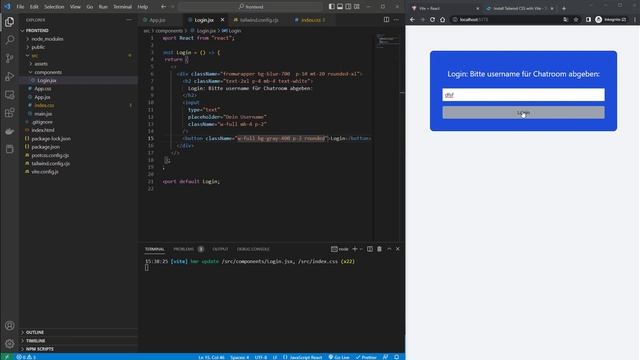Open a new browser tab

click(x=564, y=8)
